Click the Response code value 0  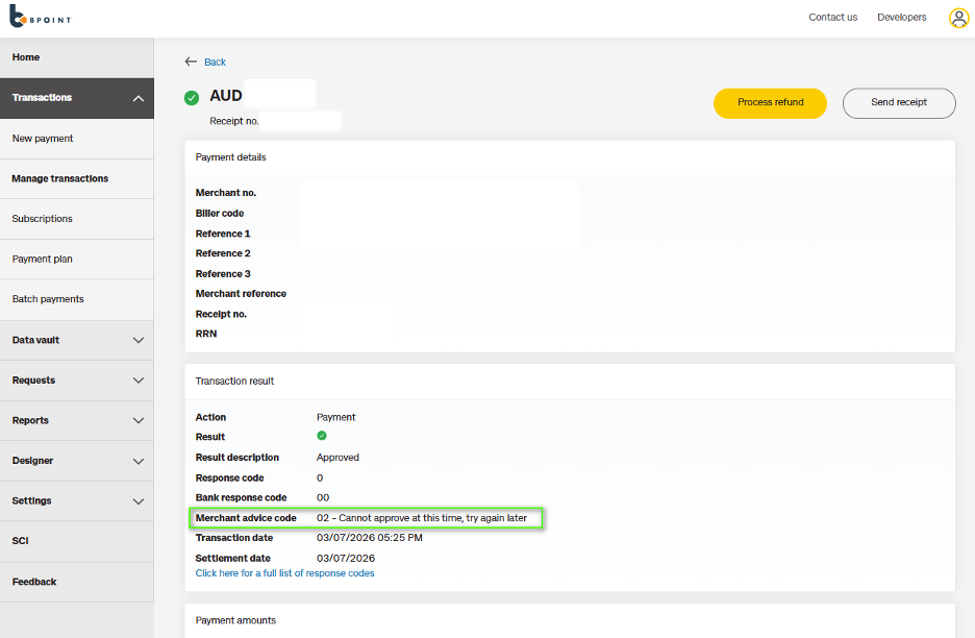(x=320, y=478)
